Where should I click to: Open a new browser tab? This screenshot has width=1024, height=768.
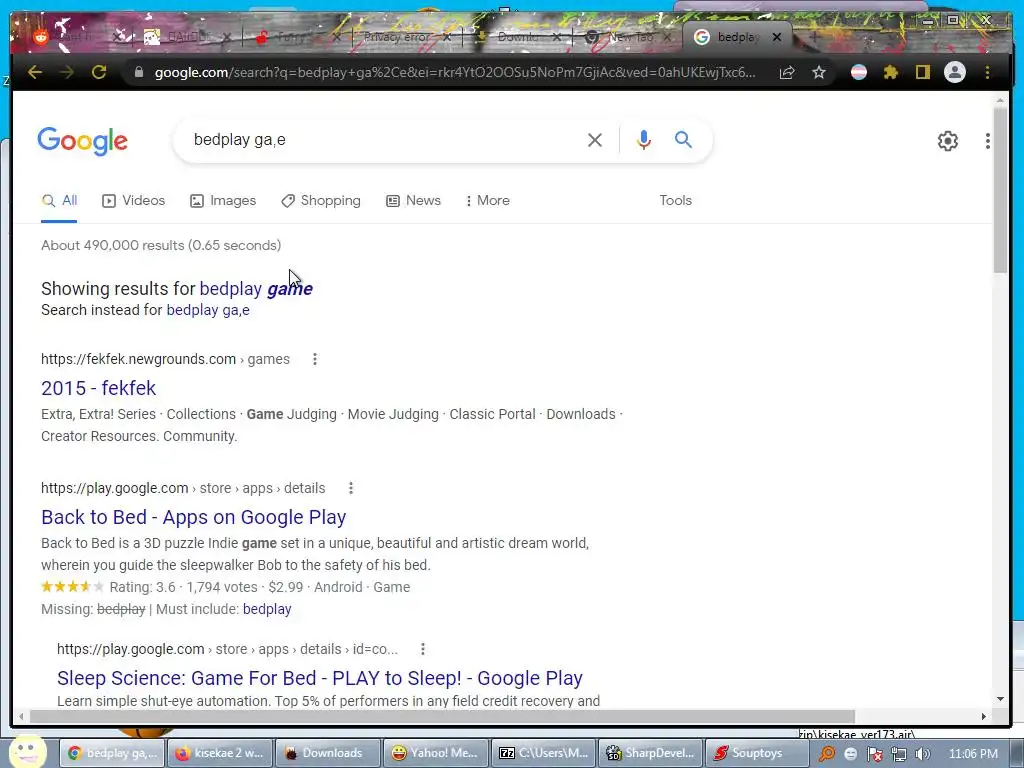(x=814, y=37)
